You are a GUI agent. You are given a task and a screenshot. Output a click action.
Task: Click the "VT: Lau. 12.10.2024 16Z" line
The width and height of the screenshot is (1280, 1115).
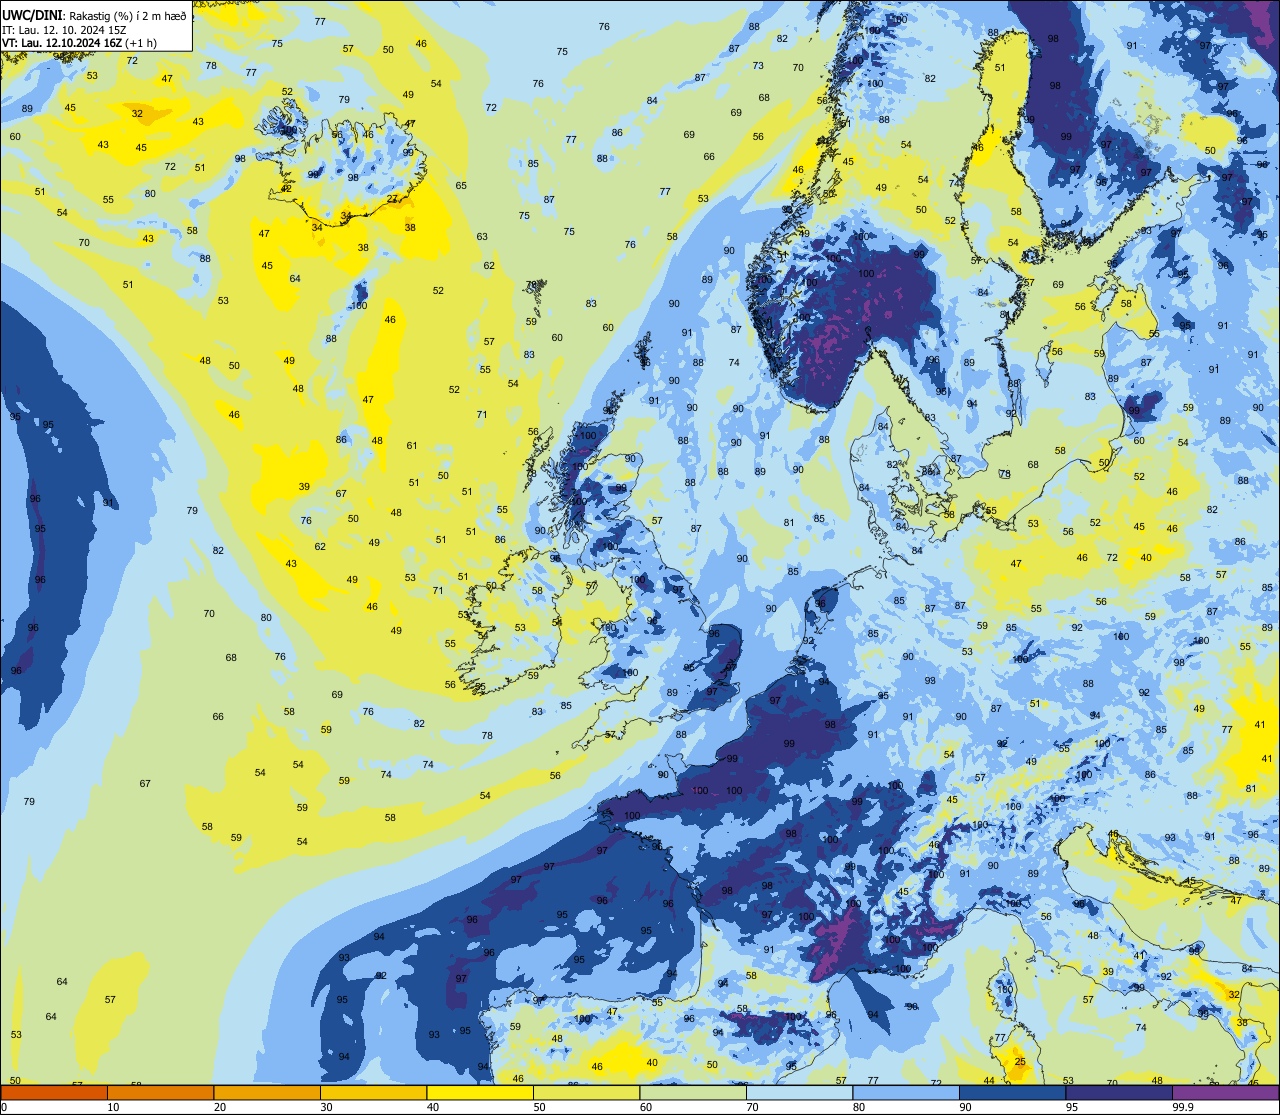coord(62,43)
